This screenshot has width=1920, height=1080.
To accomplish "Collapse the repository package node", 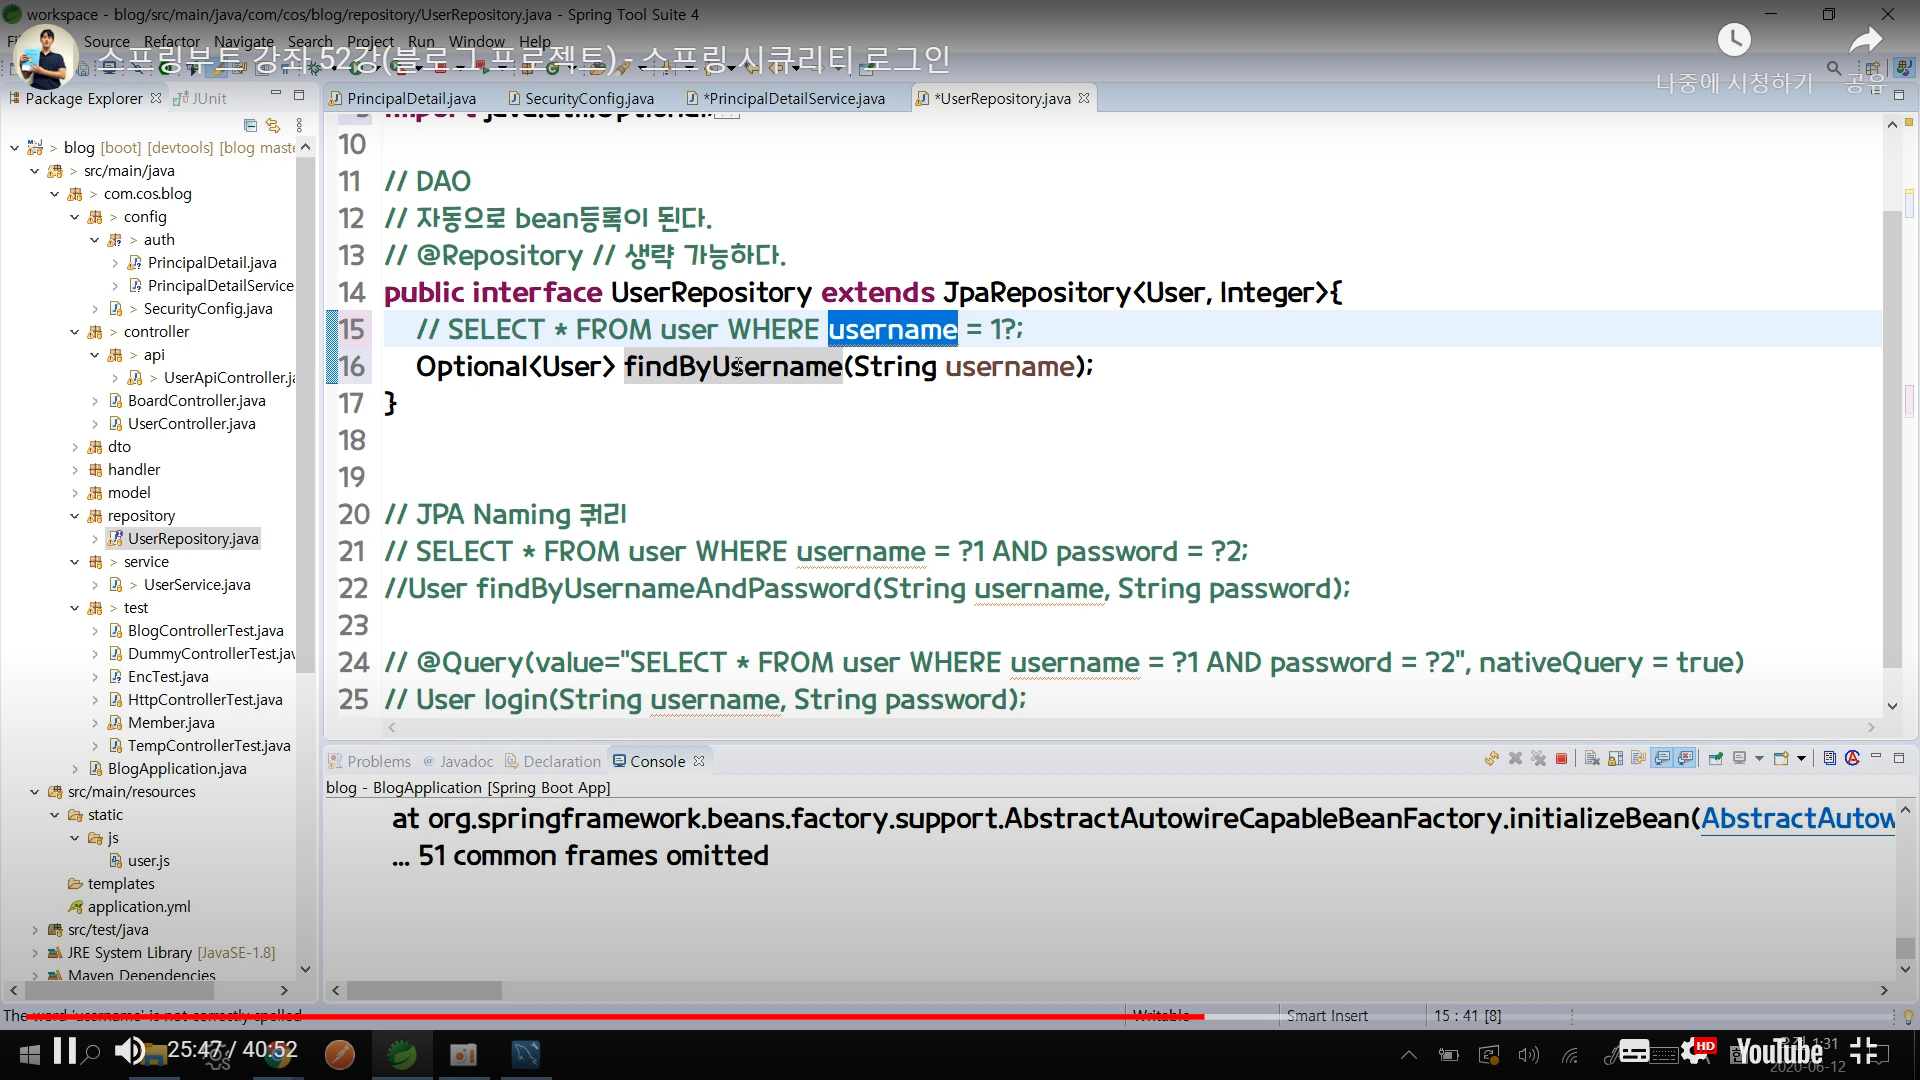I will click(75, 516).
